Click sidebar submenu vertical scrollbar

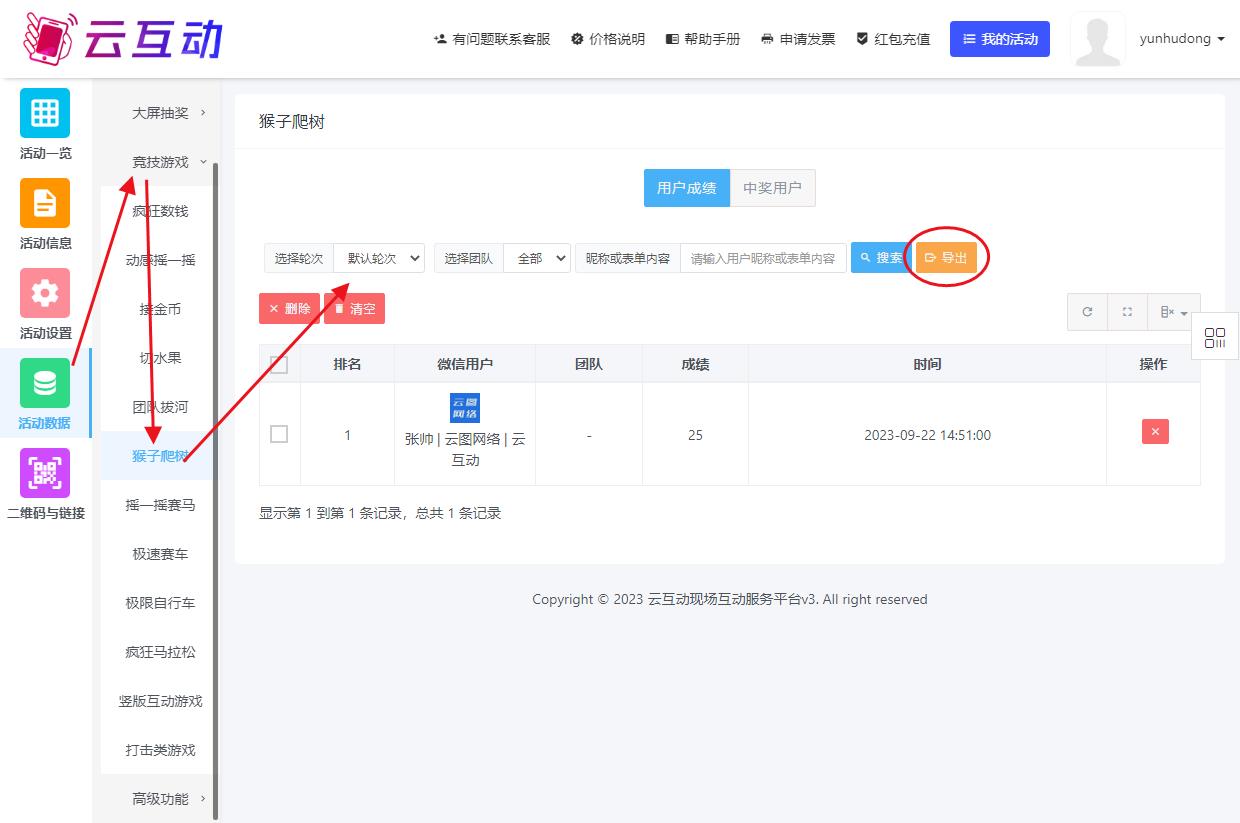tap(216, 490)
